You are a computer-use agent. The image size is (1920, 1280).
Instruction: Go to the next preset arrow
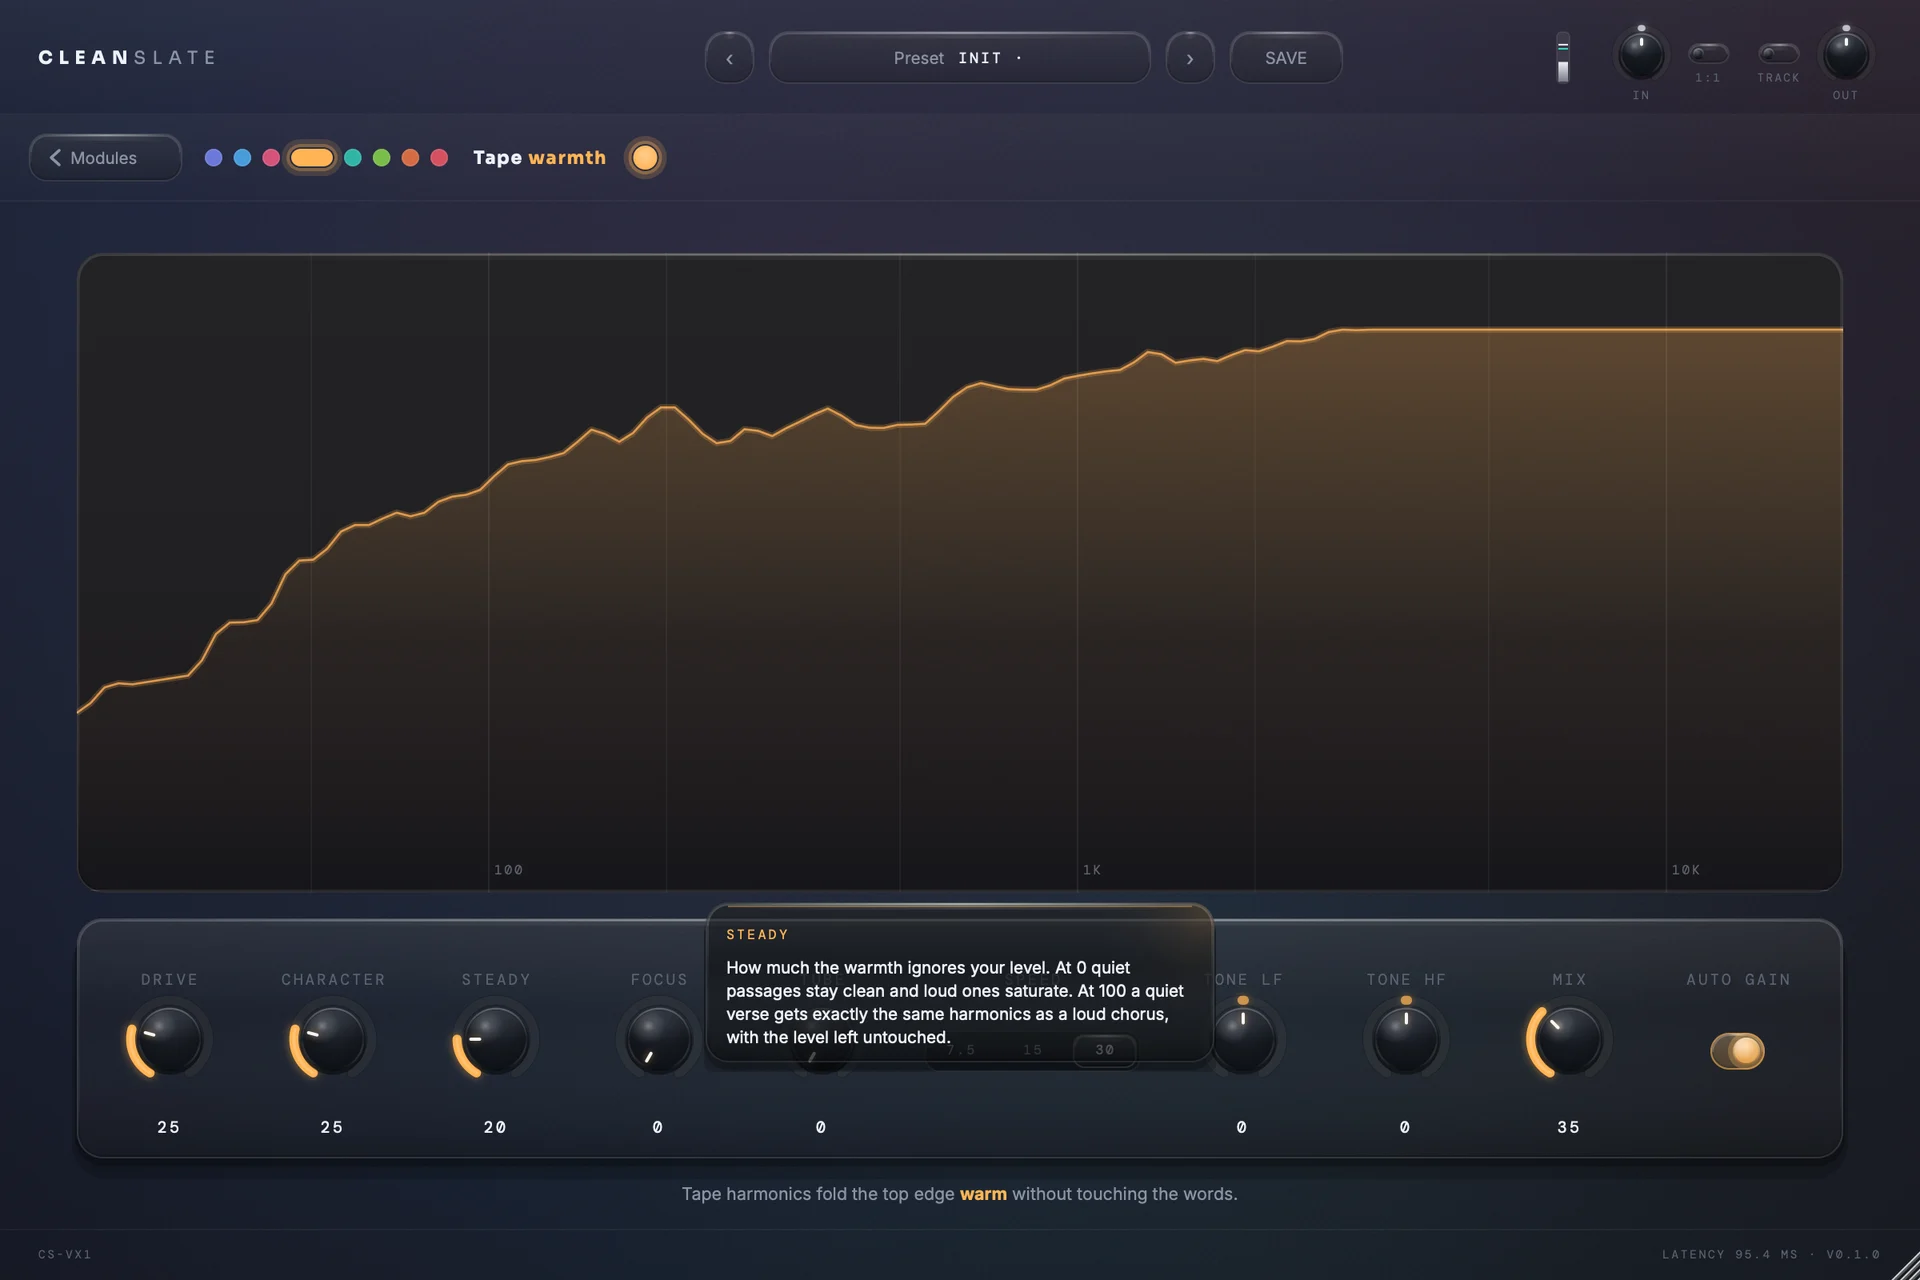1190,58
